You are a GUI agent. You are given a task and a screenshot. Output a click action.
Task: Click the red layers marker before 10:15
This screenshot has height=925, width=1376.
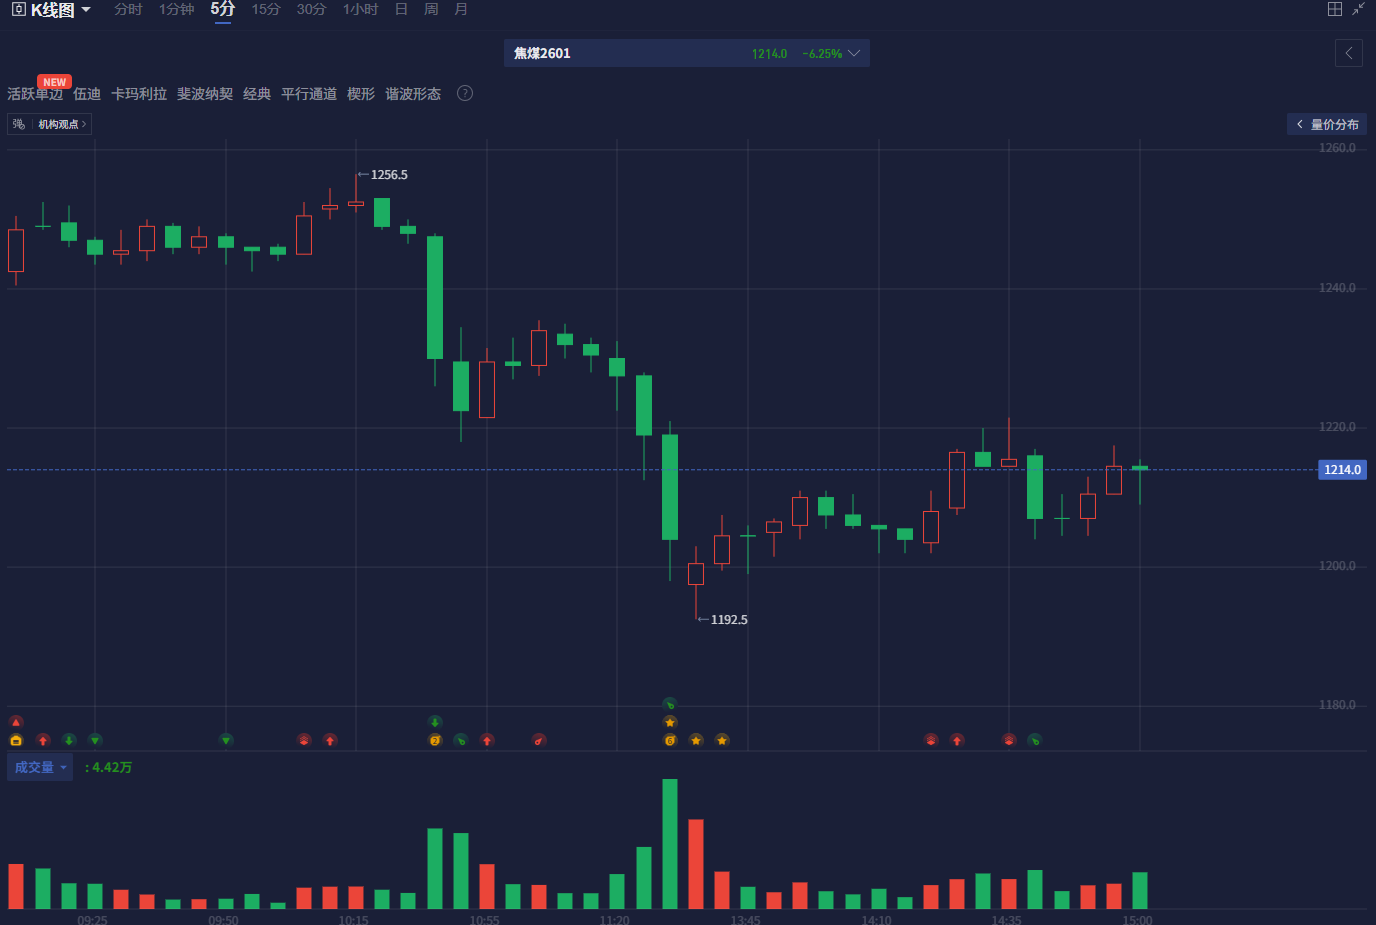[304, 740]
